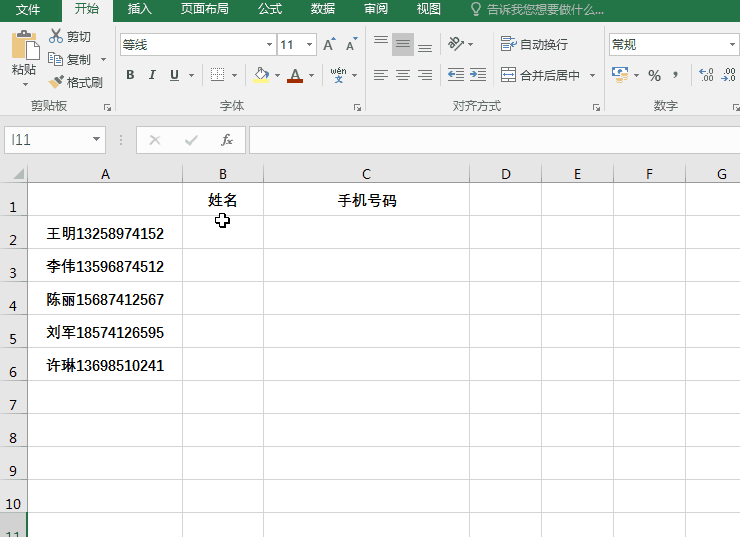This screenshot has height=537, width=740.
Task: Open the font name dropdown (等线)
Action: tap(269, 45)
